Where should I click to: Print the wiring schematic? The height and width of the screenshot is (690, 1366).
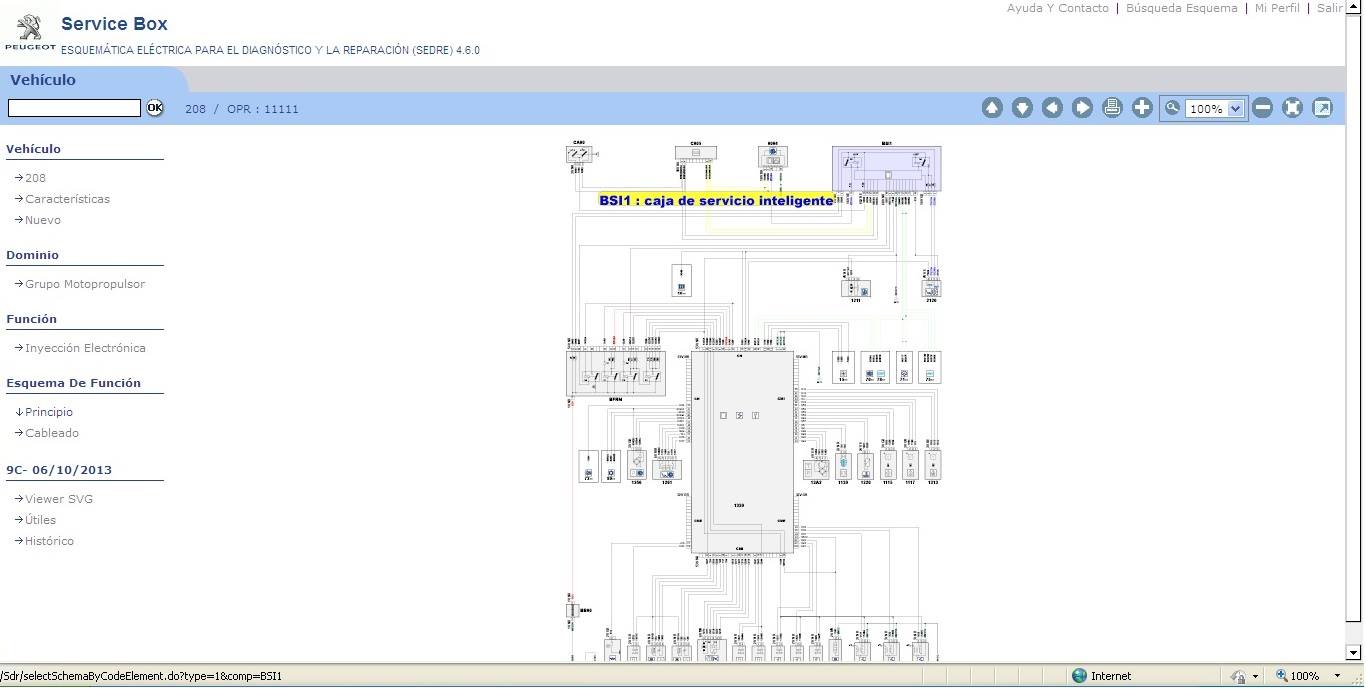(1112, 108)
